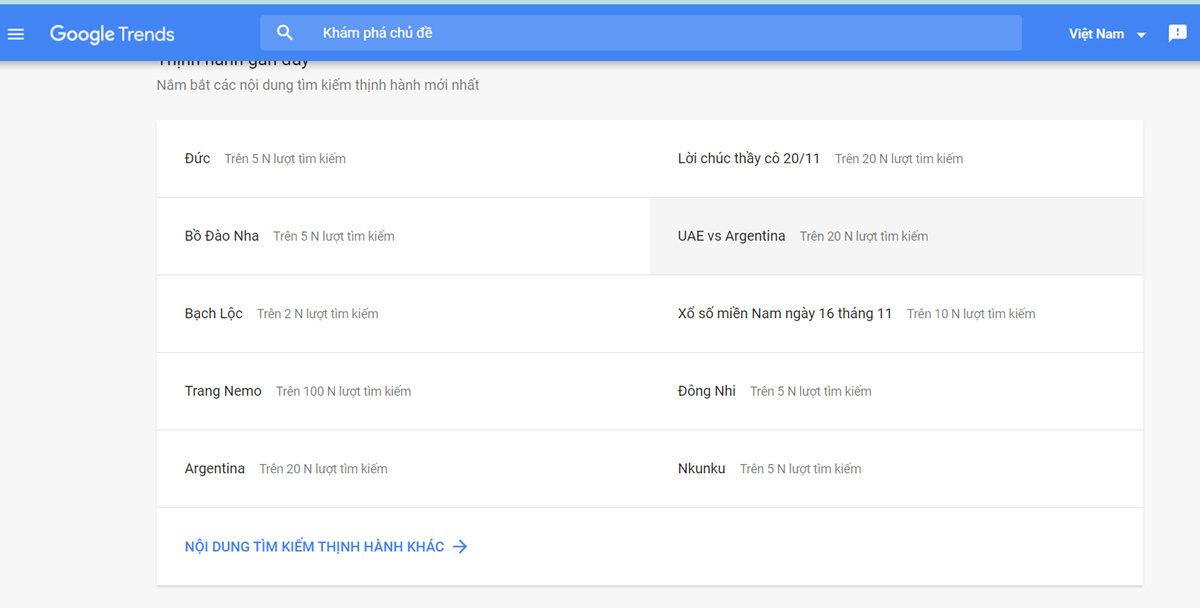Open the hamburger navigation menu
This screenshot has width=1200, height=608.
tap(16, 33)
